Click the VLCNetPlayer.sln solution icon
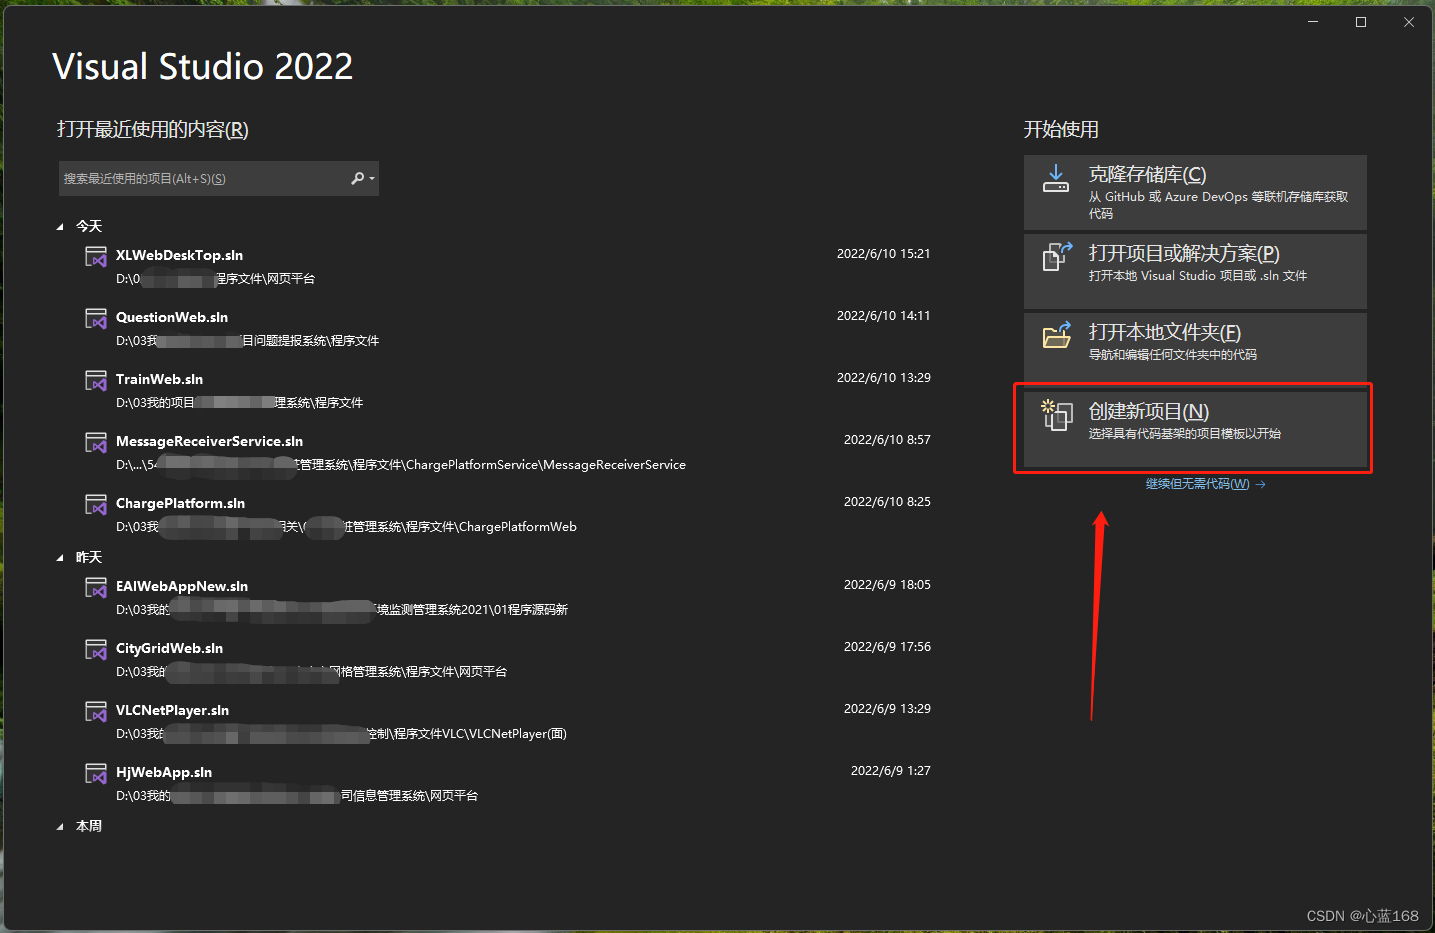The height and width of the screenshot is (933, 1435). coord(96,712)
